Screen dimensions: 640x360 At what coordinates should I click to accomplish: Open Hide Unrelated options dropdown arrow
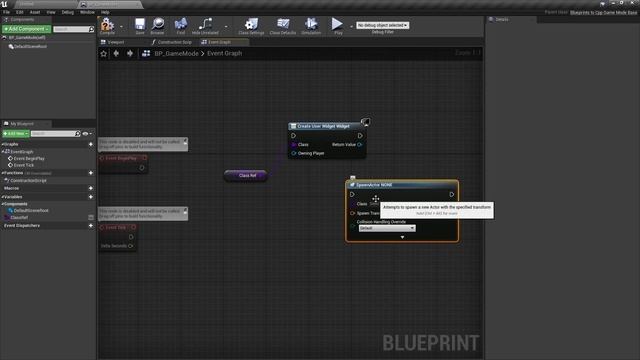(x=226, y=27)
